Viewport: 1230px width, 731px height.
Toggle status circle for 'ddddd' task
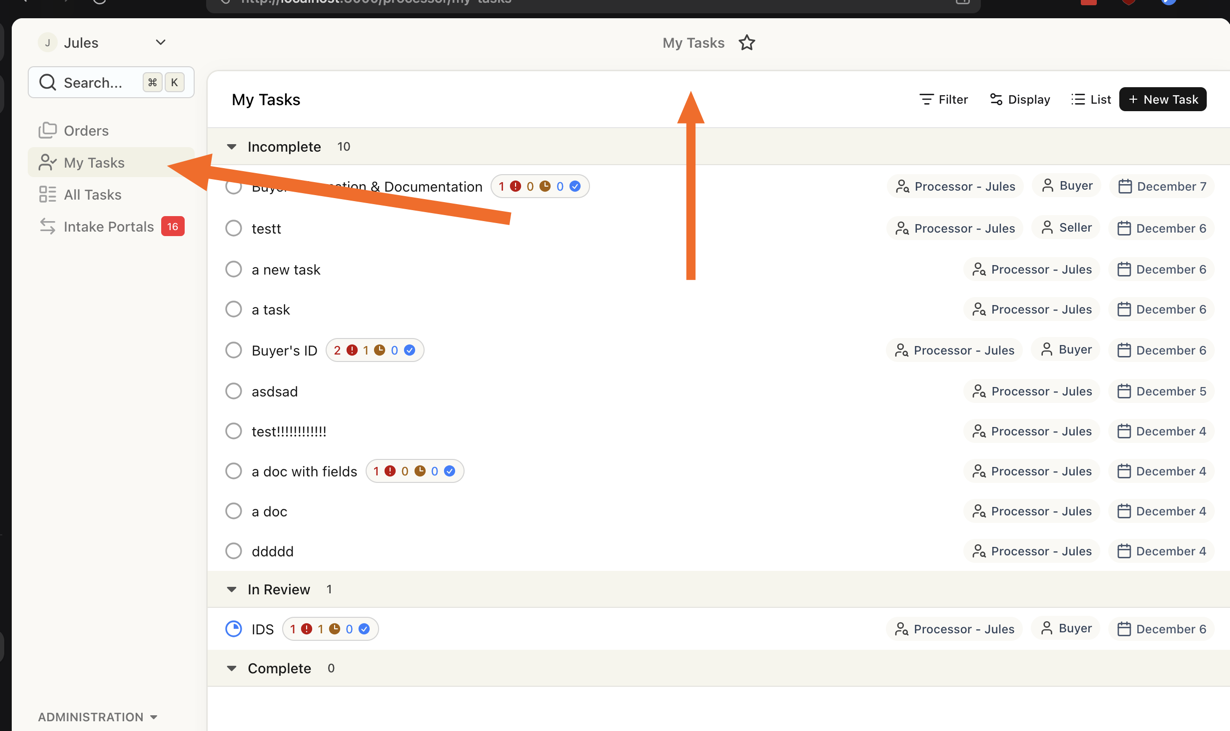coord(234,552)
